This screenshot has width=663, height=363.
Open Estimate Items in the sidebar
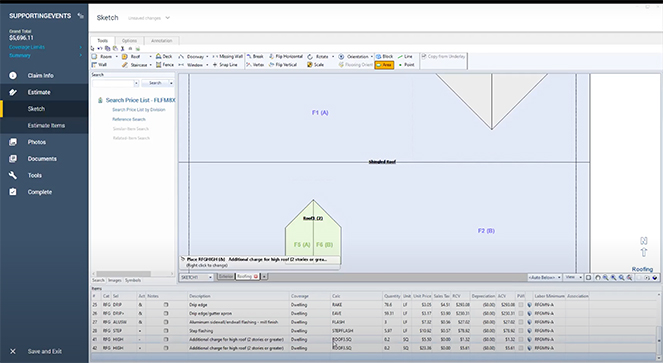tap(47, 125)
